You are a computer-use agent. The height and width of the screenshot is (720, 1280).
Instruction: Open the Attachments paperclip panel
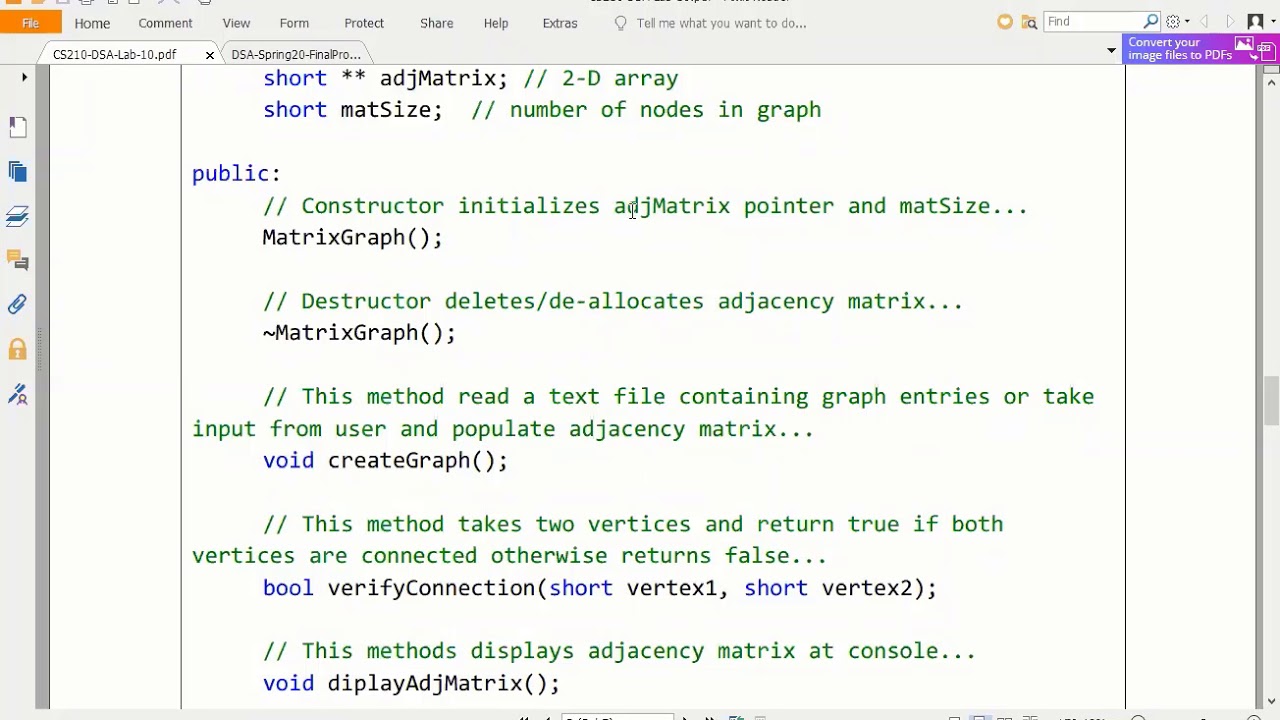pos(17,305)
